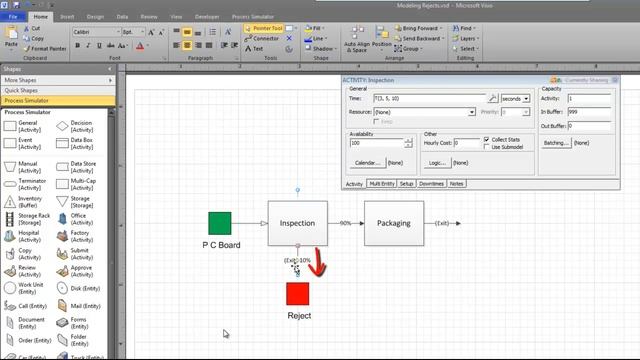Click the Send Backward button
640x360 pixels.
click(419, 38)
